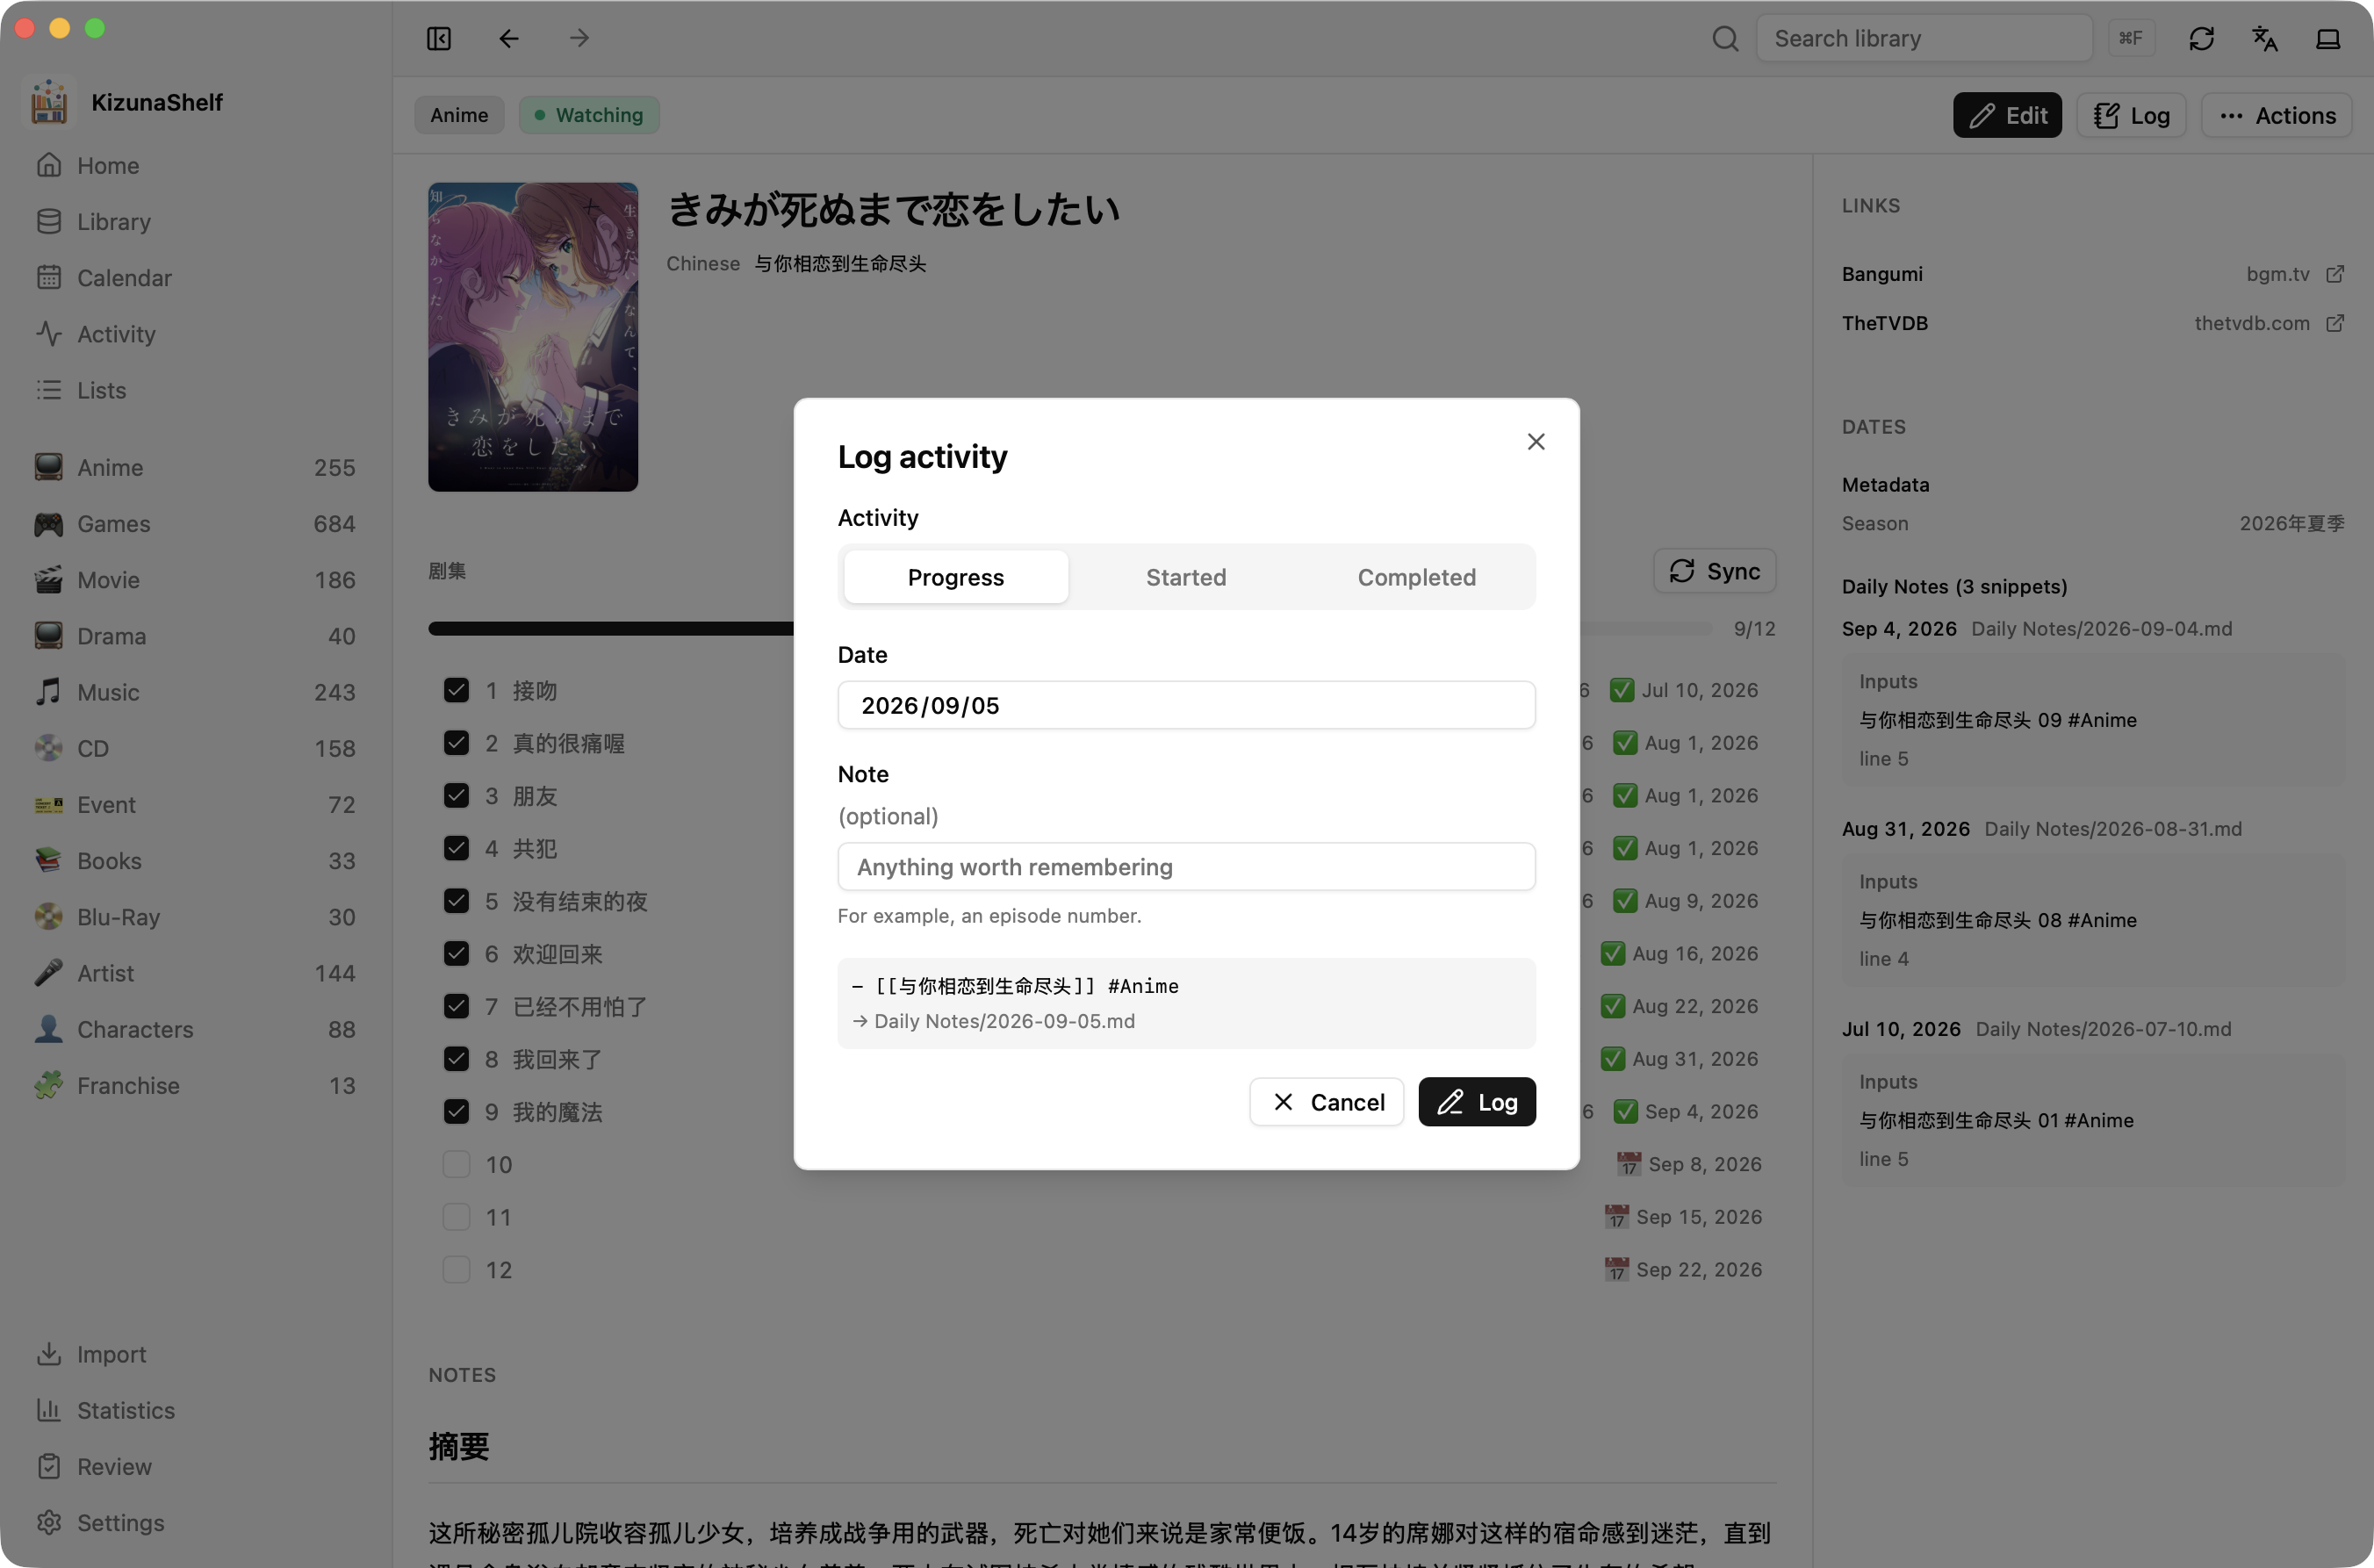Viewport: 2374px width, 1568px height.
Task: Click the layout panel icon at top right
Action: pyautogui.click(x=2328, y=38)
